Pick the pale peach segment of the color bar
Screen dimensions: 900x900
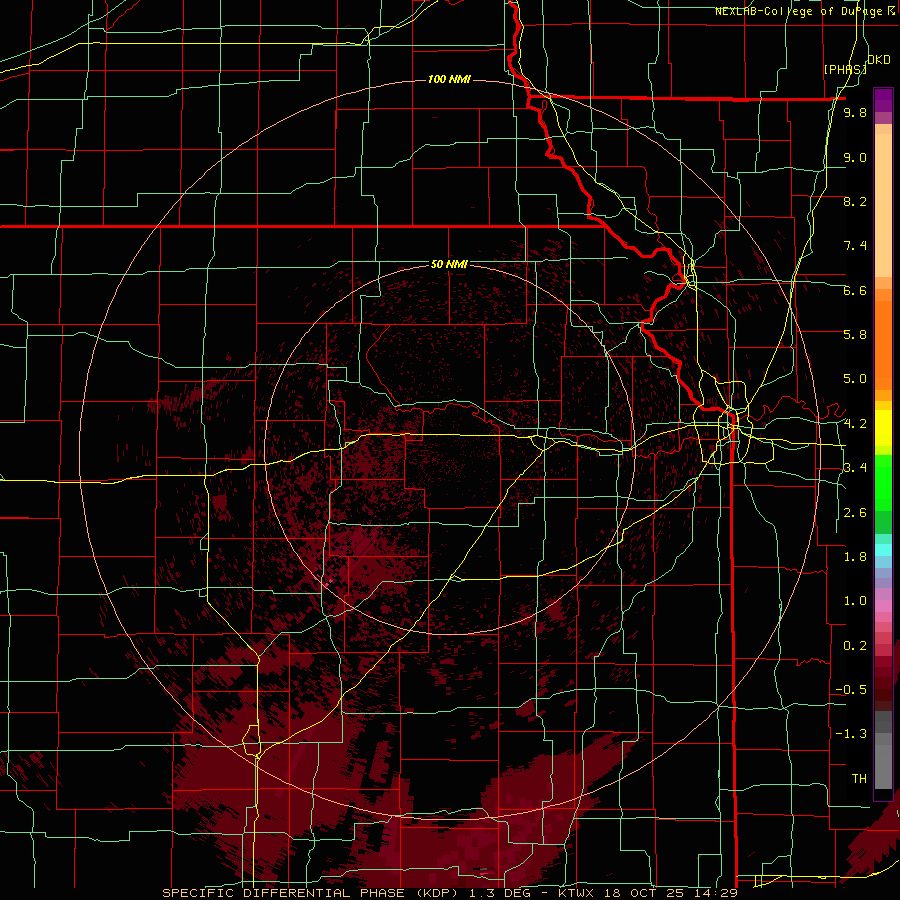883,207
